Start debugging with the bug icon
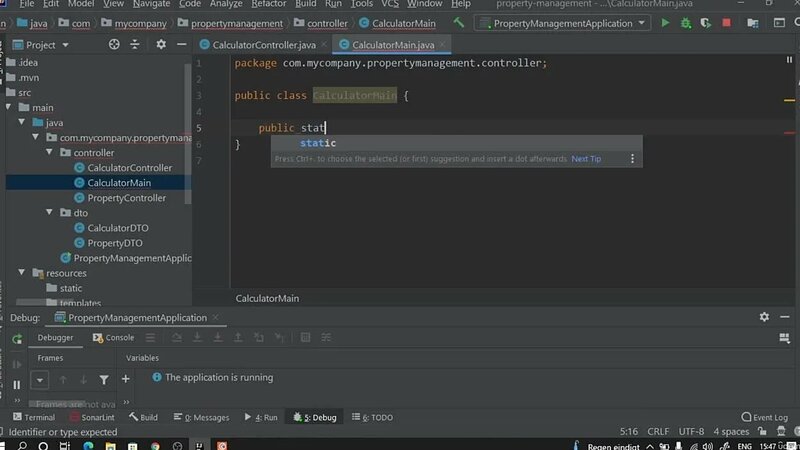 click(x=686, y=23)
